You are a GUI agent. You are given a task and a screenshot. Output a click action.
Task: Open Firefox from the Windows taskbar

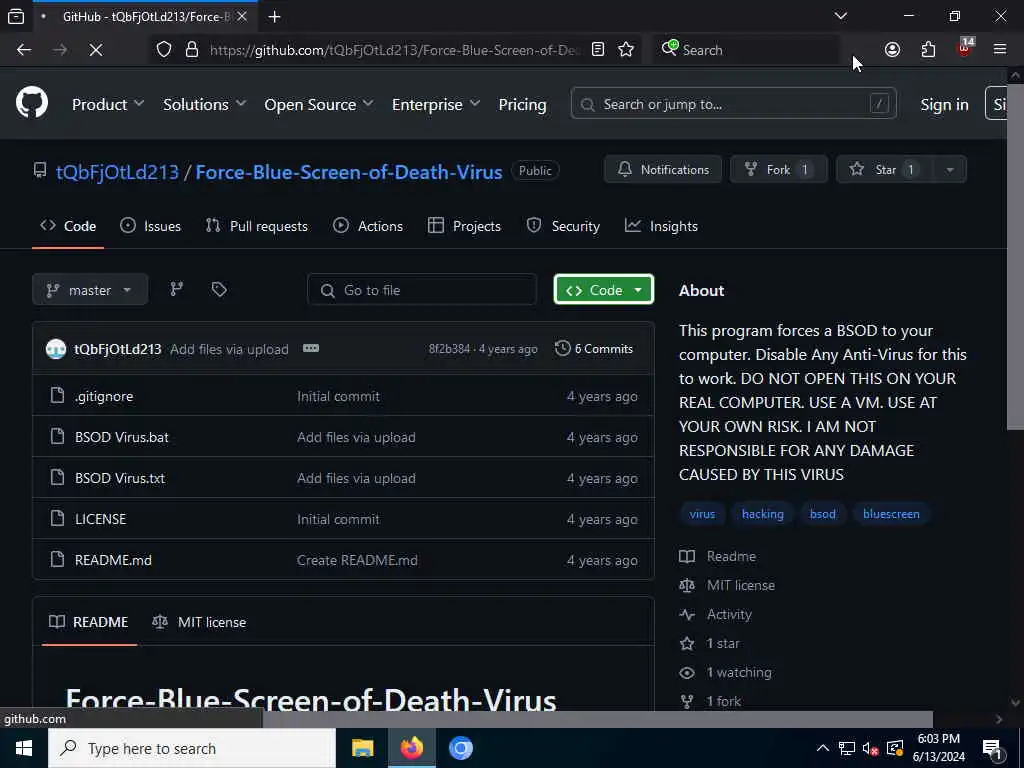pyautogui.click(x=411, y=748)
